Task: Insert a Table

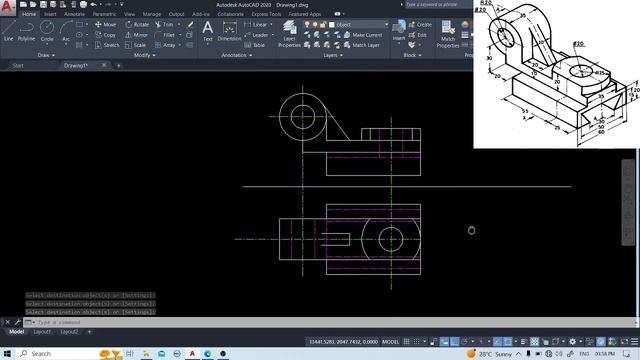Action: point(254,45)
